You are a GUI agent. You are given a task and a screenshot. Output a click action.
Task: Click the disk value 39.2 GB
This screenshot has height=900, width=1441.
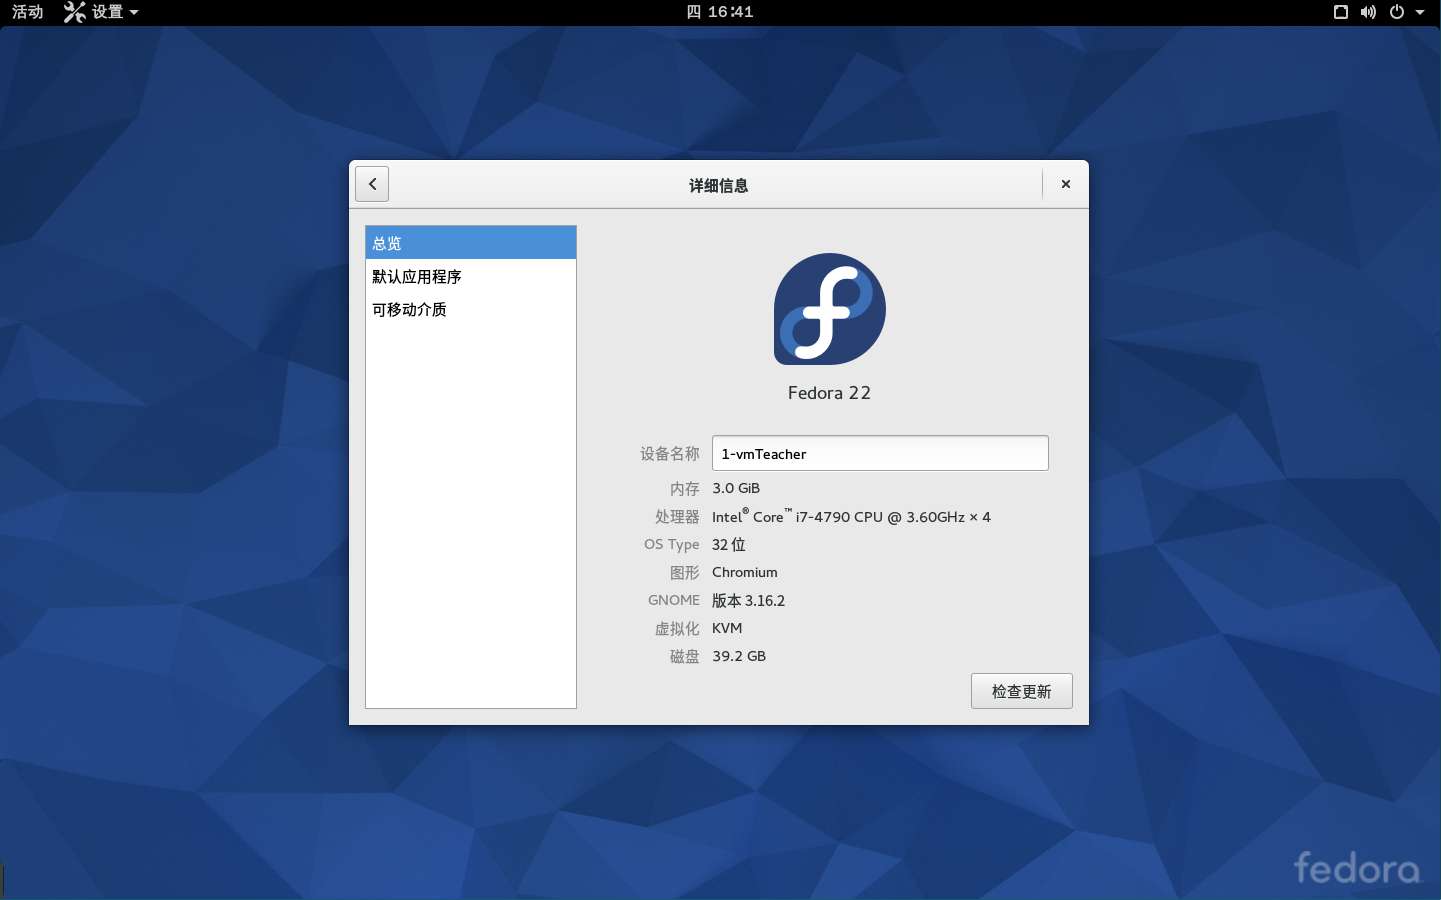pos(739,656)
